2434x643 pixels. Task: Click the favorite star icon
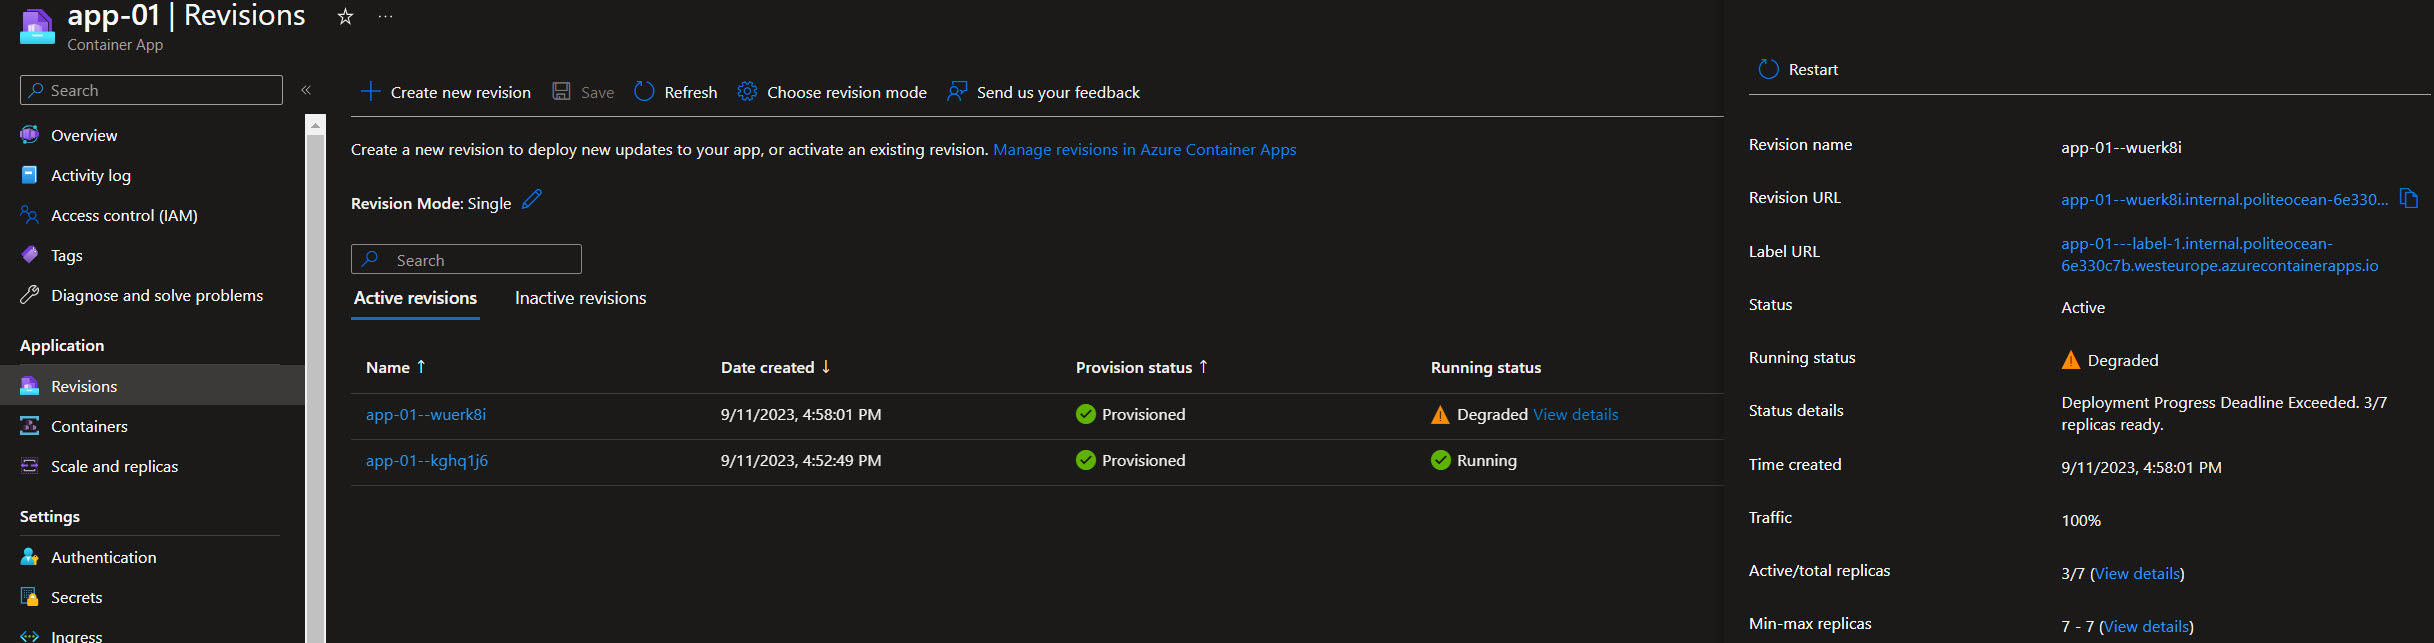click(x=345, y=16)
